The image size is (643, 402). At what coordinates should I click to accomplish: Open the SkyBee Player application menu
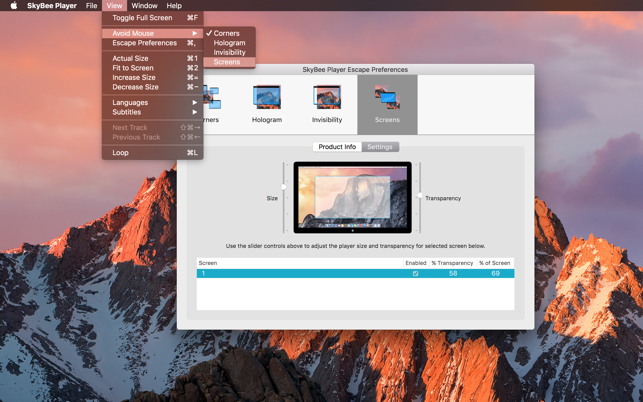(52, 5)
